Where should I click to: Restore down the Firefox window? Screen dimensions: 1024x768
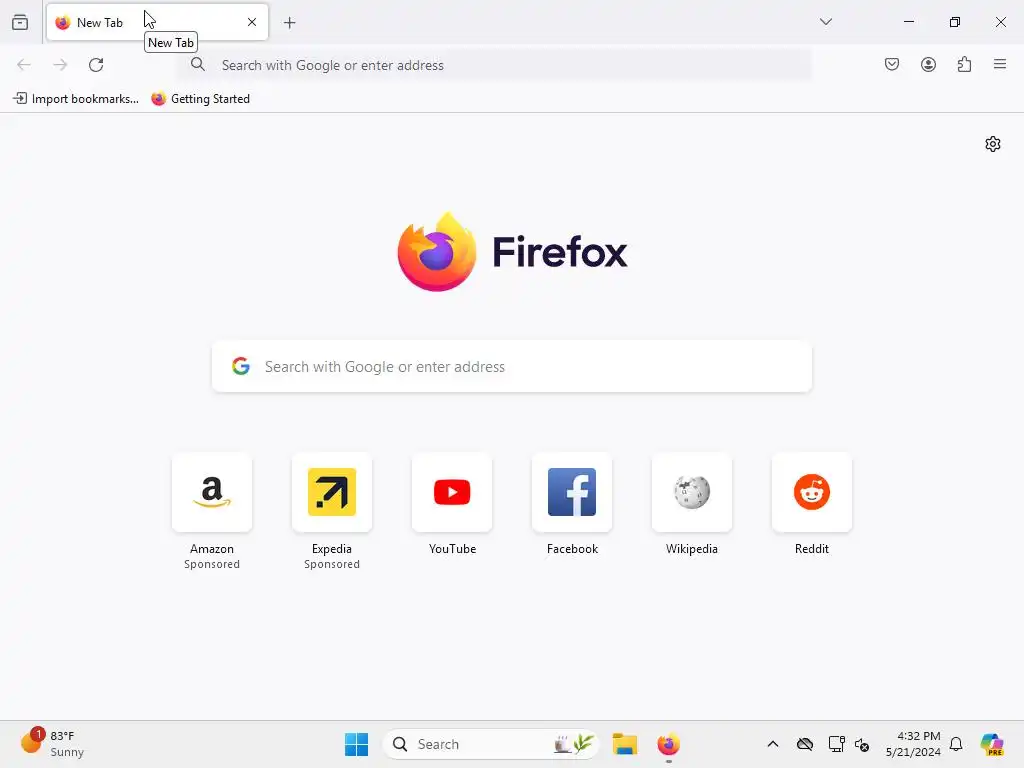955,22
